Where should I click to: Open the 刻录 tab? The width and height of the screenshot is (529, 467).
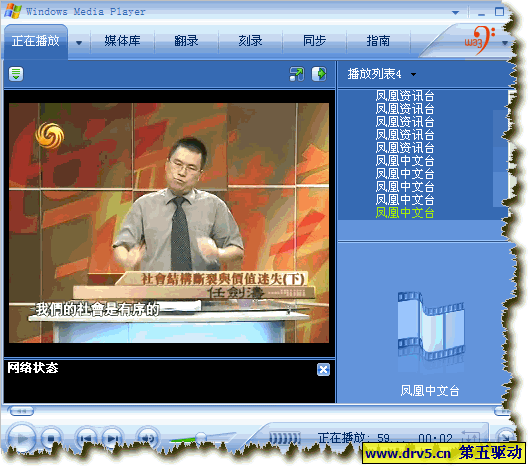coord(250,41)
